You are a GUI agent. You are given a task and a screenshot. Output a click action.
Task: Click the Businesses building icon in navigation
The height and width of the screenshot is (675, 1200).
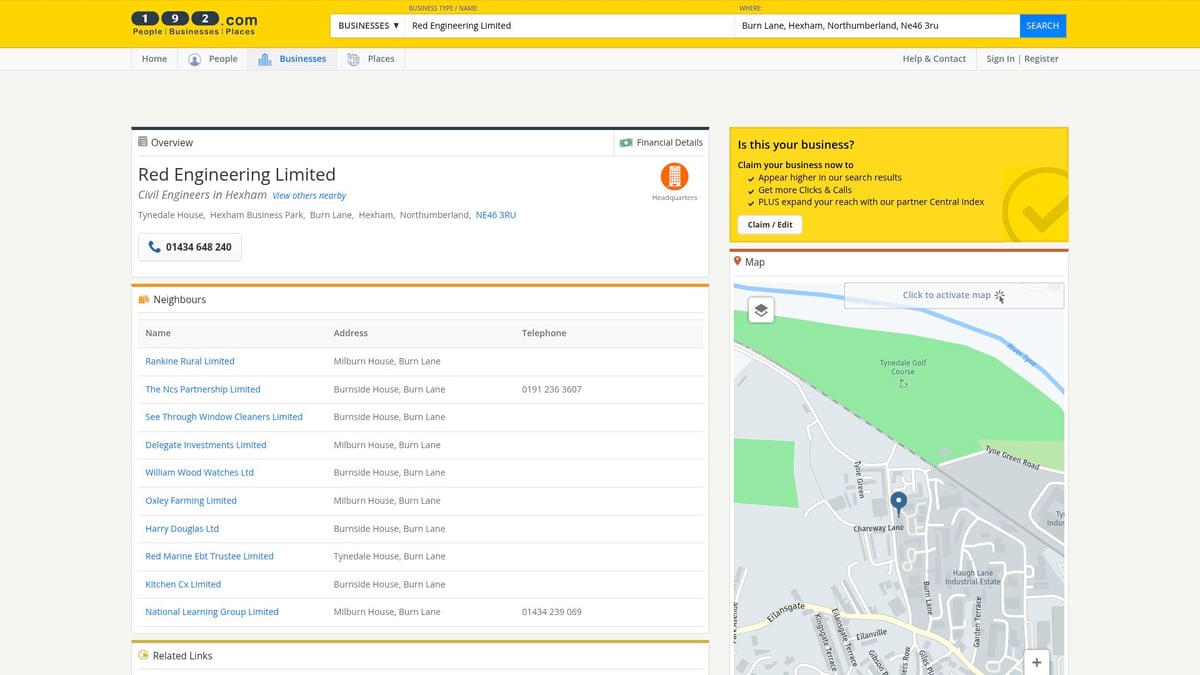pyautogui.click(x=265, y=59)
